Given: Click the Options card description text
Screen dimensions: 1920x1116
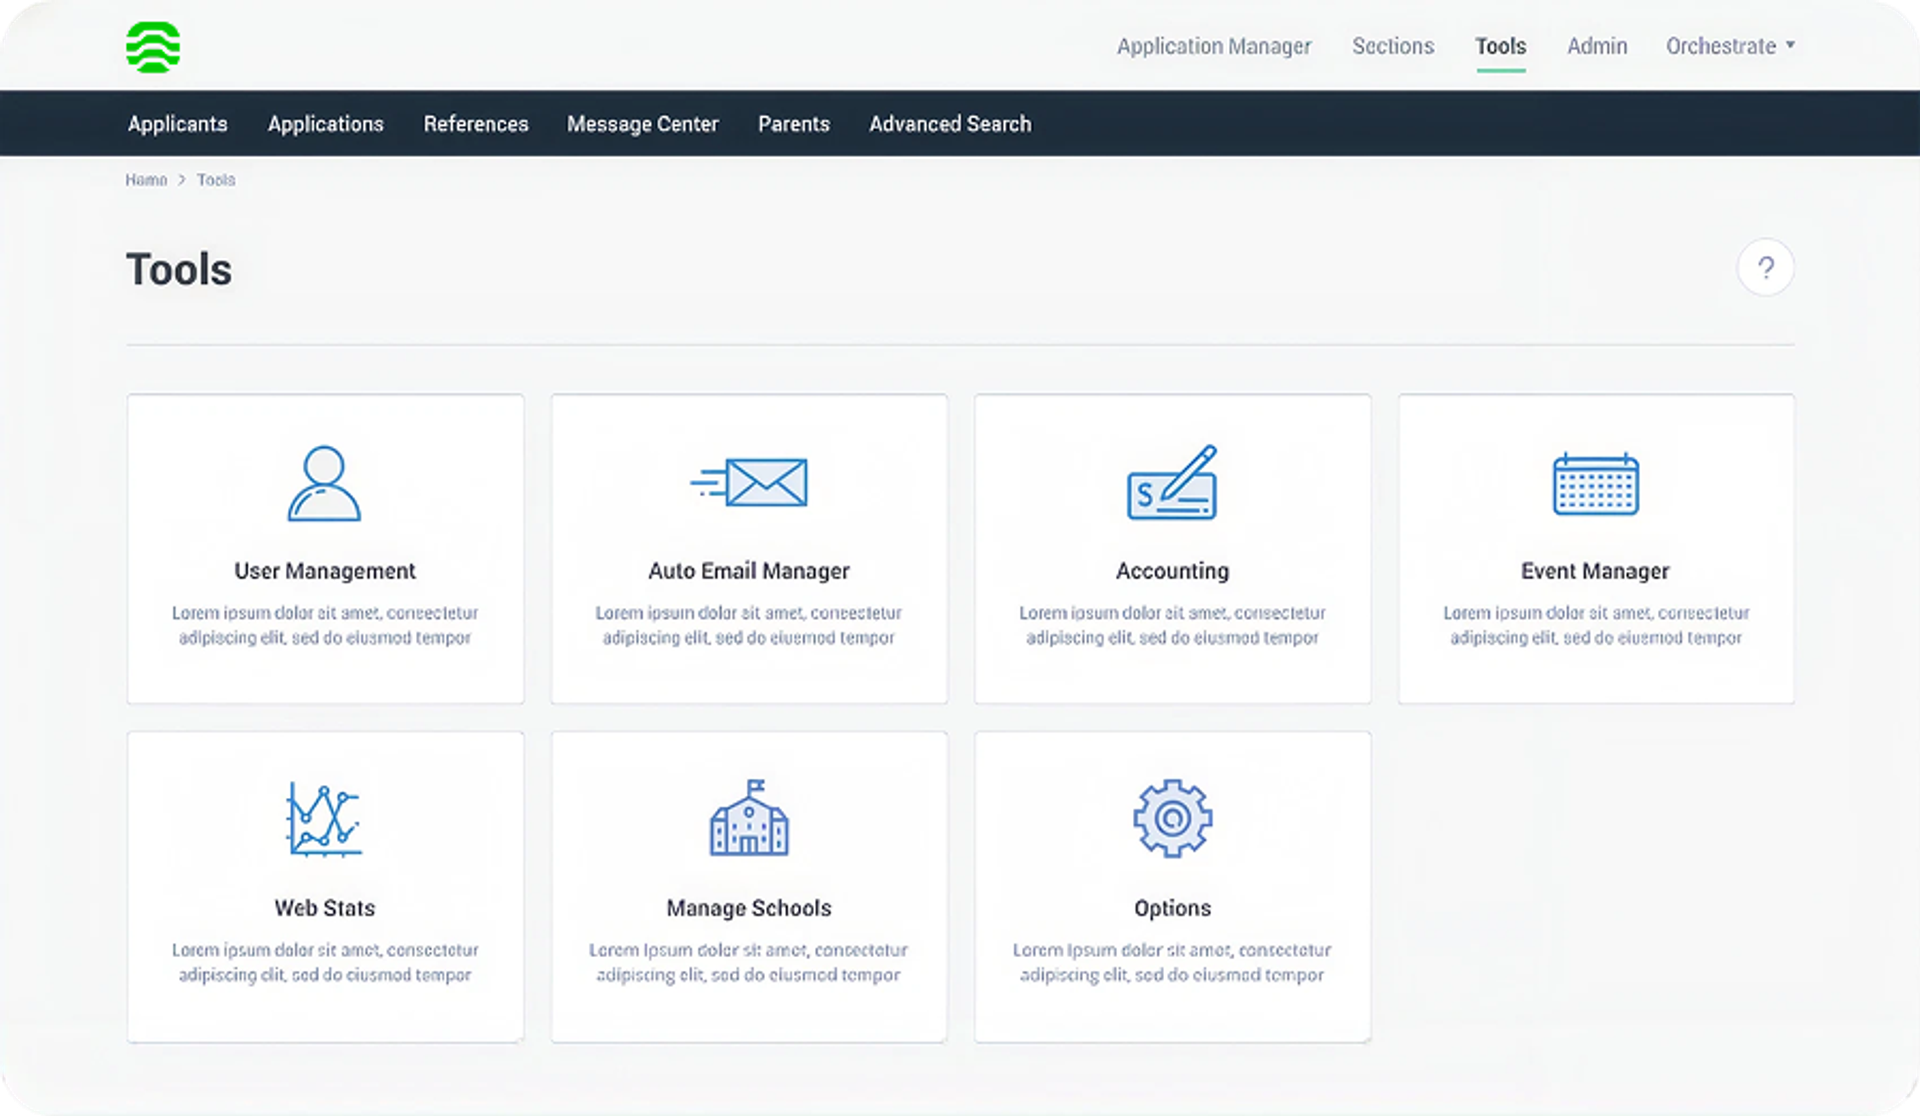Looking at the screenshot, I should pyautogui.click(x=1172, y=962).
